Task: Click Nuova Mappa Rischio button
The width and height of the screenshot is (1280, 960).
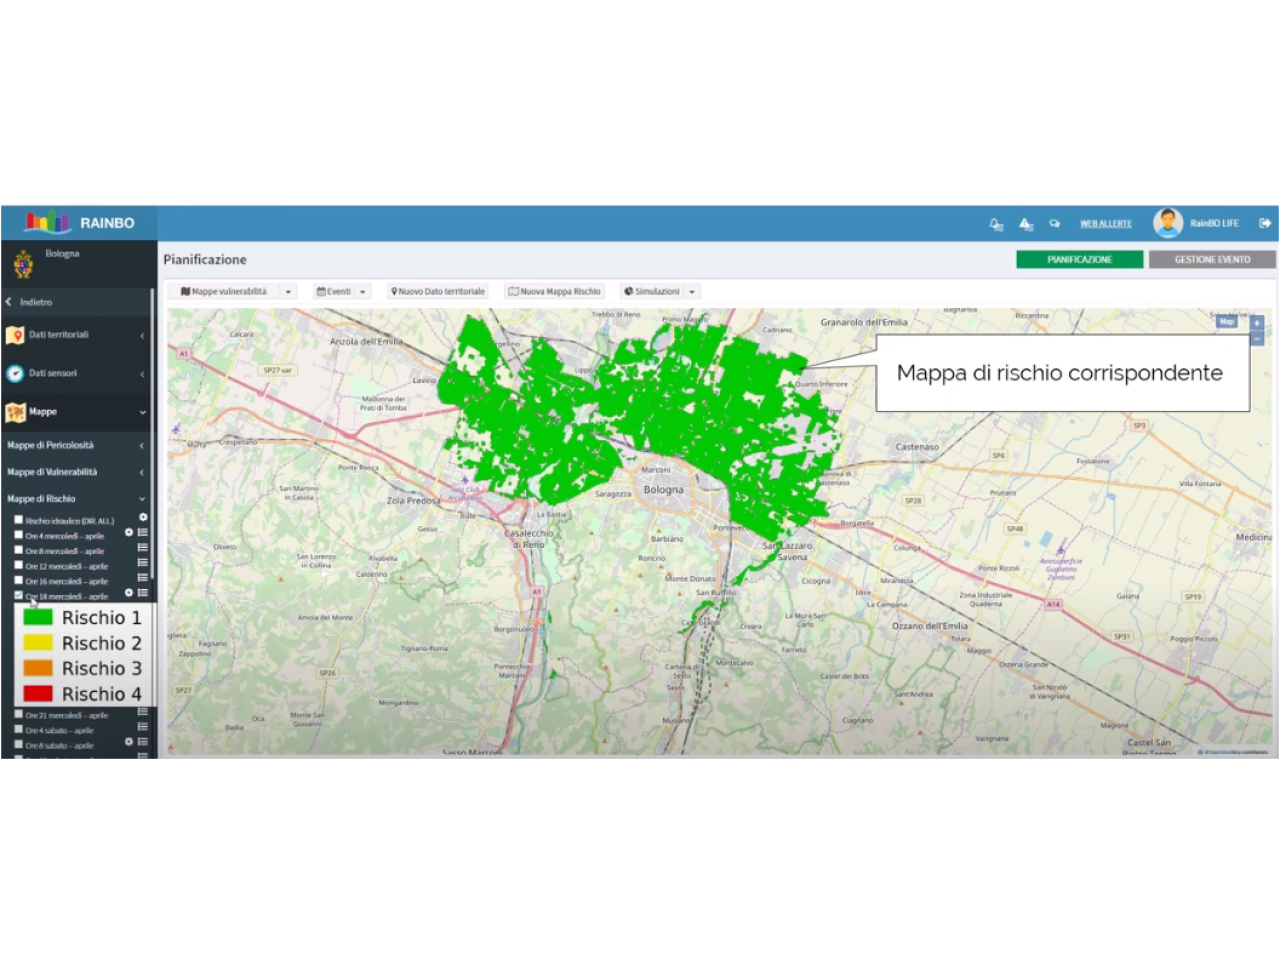Action: click(555, 292)
